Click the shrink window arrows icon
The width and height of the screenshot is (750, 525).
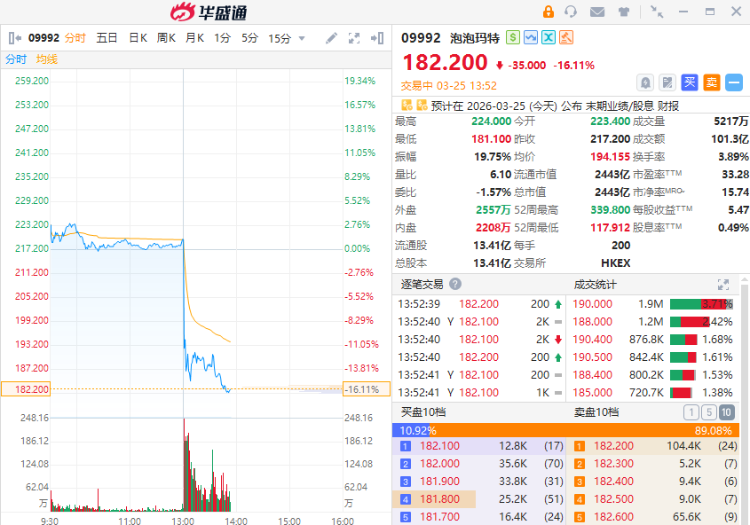click(657, 11)
